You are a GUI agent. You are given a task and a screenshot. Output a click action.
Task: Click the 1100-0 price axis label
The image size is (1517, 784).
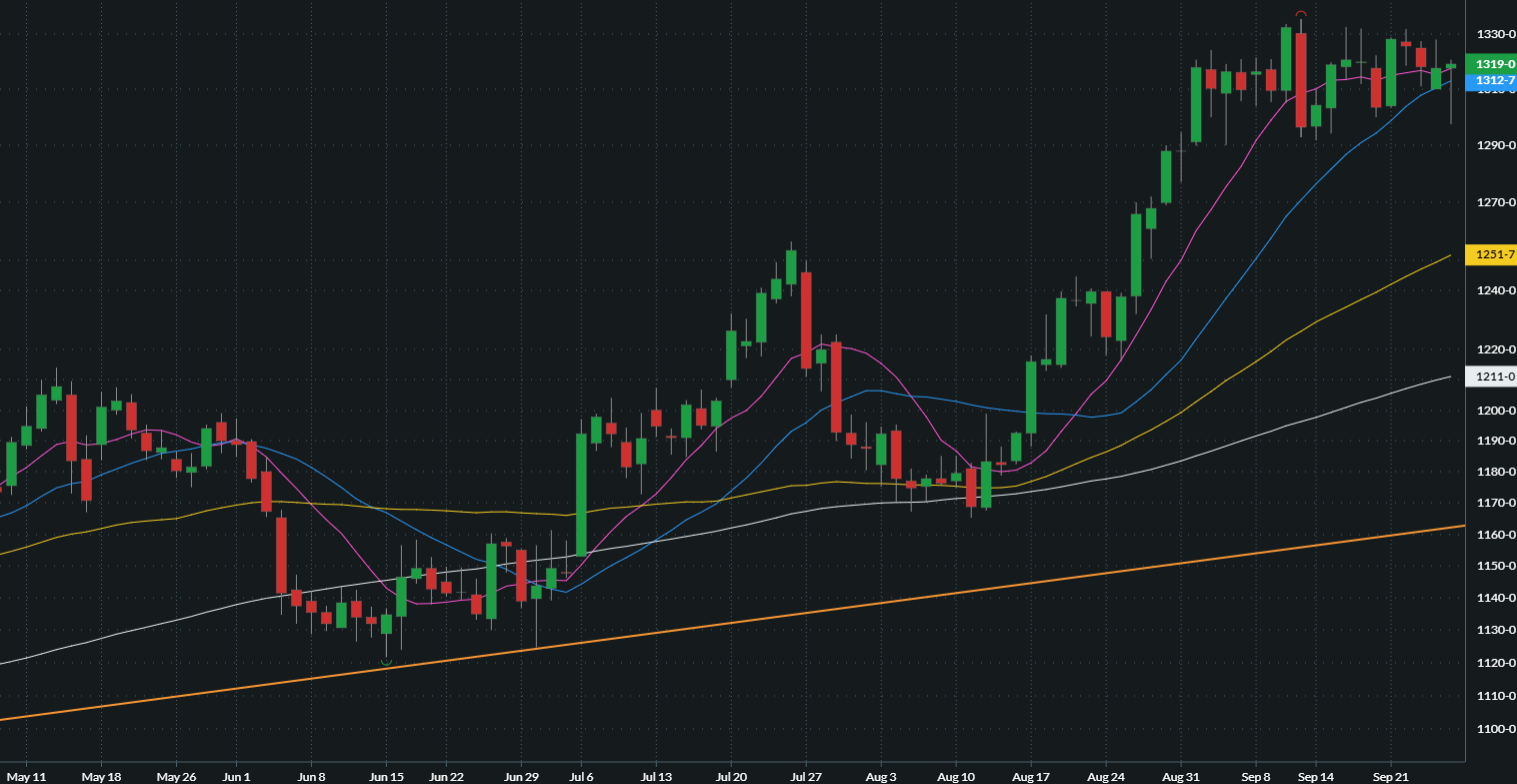click(x=1496, y=729)
